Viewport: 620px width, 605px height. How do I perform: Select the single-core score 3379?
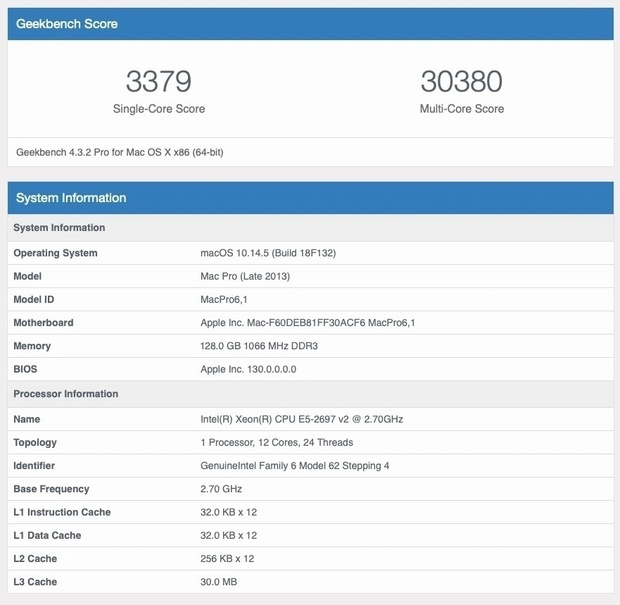pos(159,81)
